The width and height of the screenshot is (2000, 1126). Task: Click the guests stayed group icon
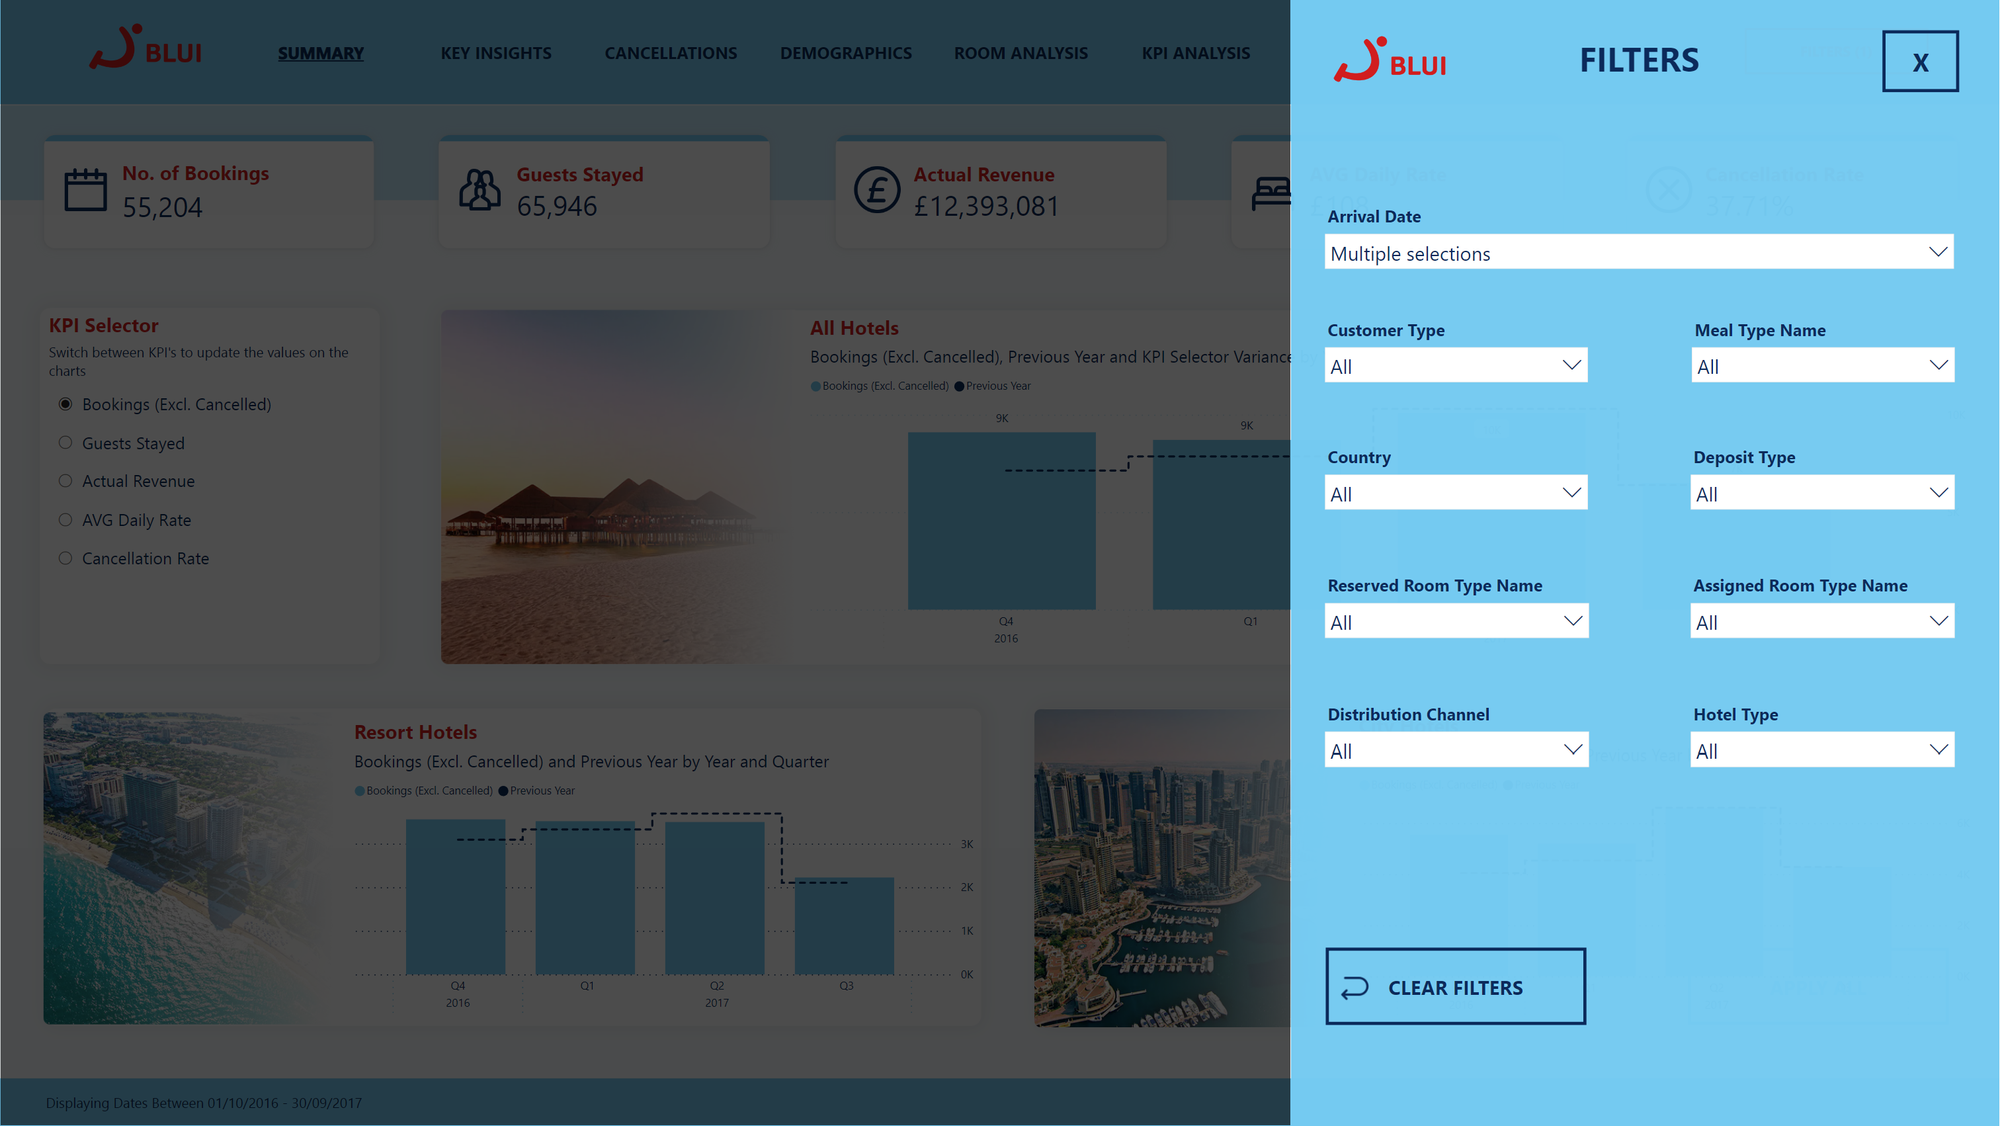click(479, 191)
